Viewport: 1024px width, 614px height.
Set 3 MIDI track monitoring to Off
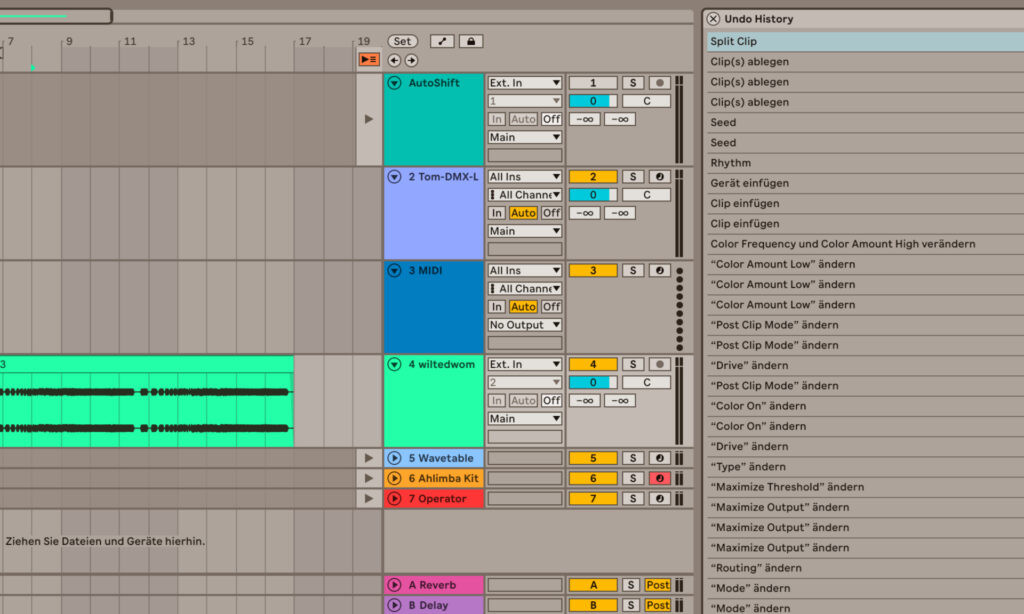coord(552,307)
